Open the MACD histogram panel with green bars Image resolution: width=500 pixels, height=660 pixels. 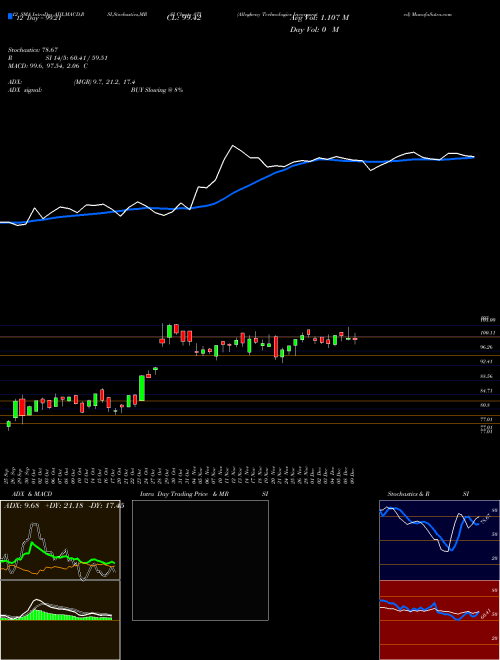(60, 620)
